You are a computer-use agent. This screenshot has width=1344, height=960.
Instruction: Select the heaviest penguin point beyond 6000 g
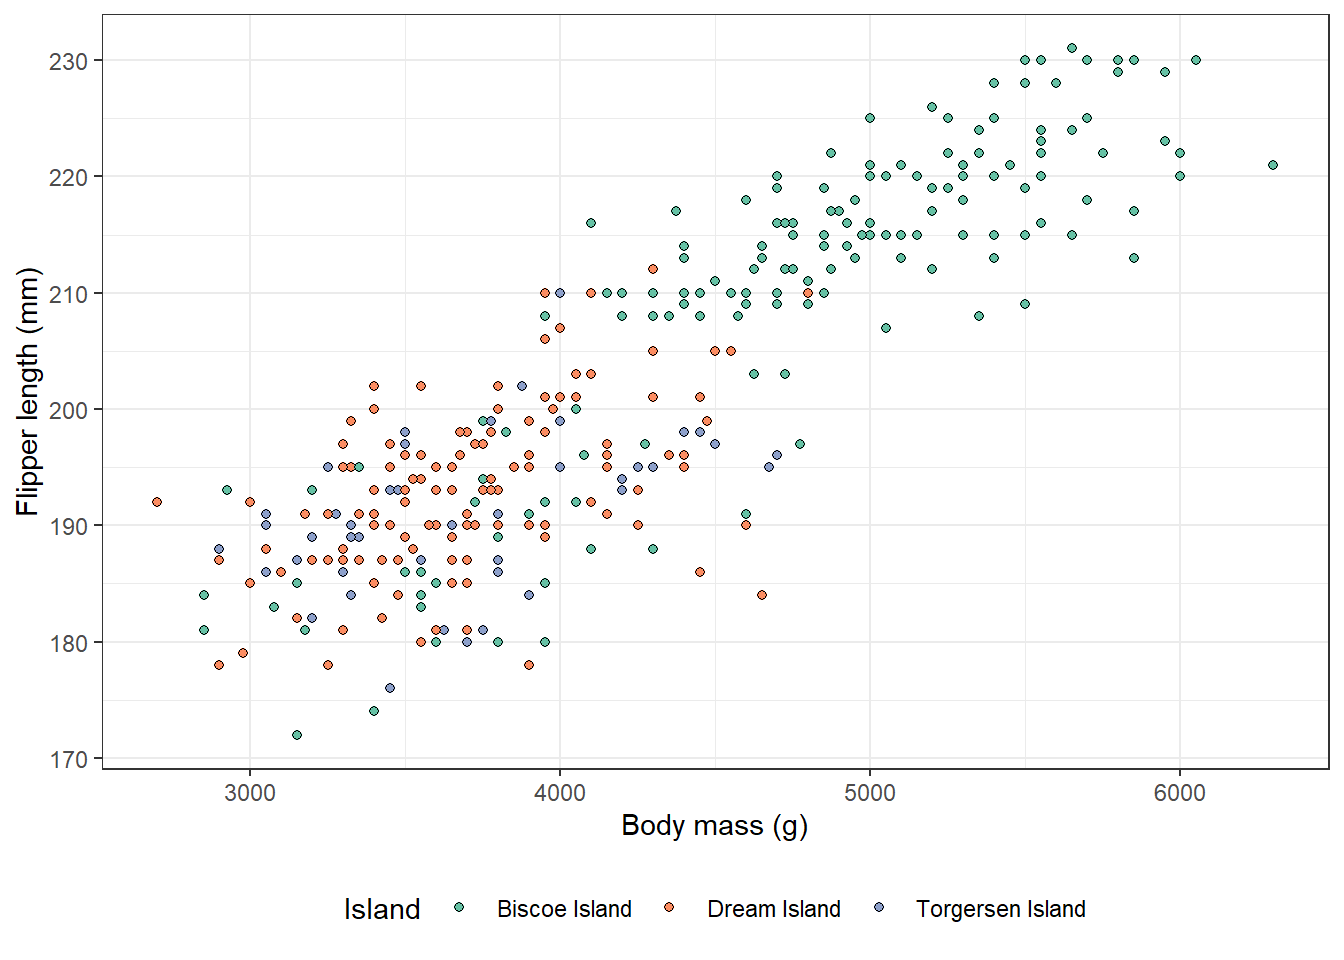point(1273,165)
